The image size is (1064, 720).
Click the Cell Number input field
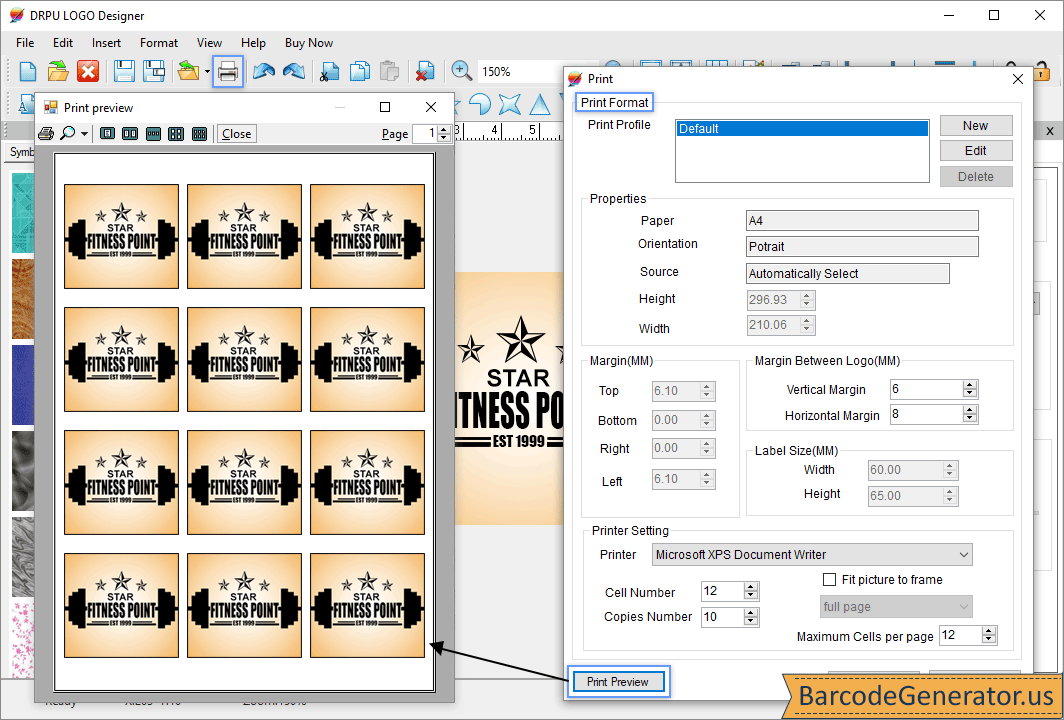[723, 591]
